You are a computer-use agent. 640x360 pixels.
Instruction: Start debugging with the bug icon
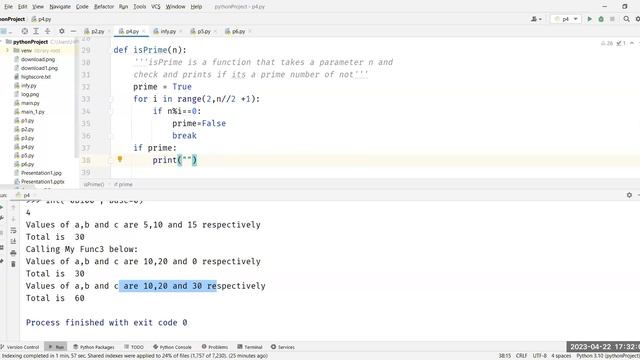pos(601,19)
